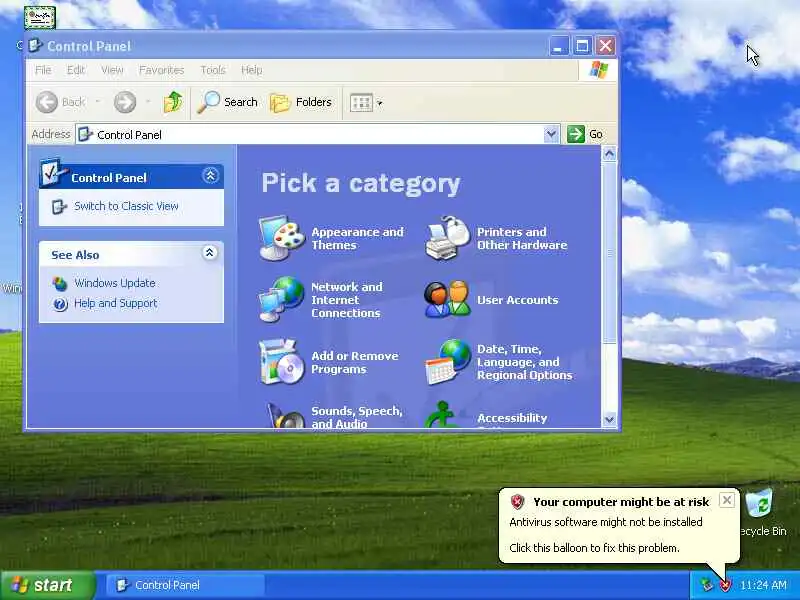The width and height of the screenshot is (800, 600).
Task: Open the Printers and Other Hardware icon
Action: (447, 238)
